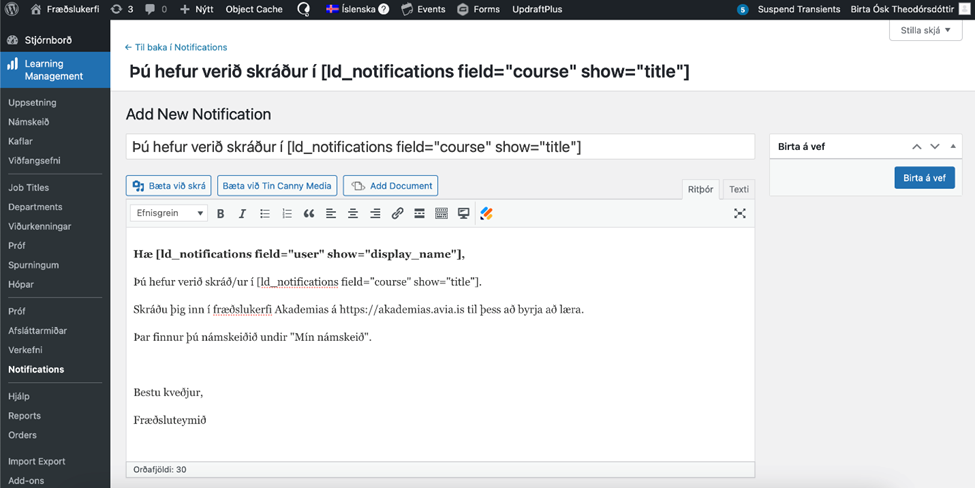Move Birta á vef panel down
Image resolution: width=975 pixels, height=488 pixels.
coord(935,146)
